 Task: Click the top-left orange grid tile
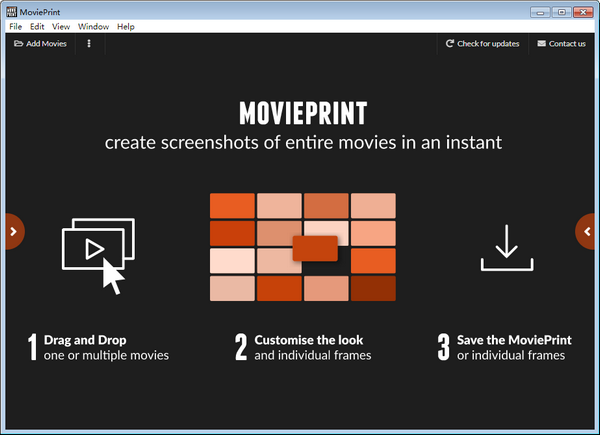232,205
